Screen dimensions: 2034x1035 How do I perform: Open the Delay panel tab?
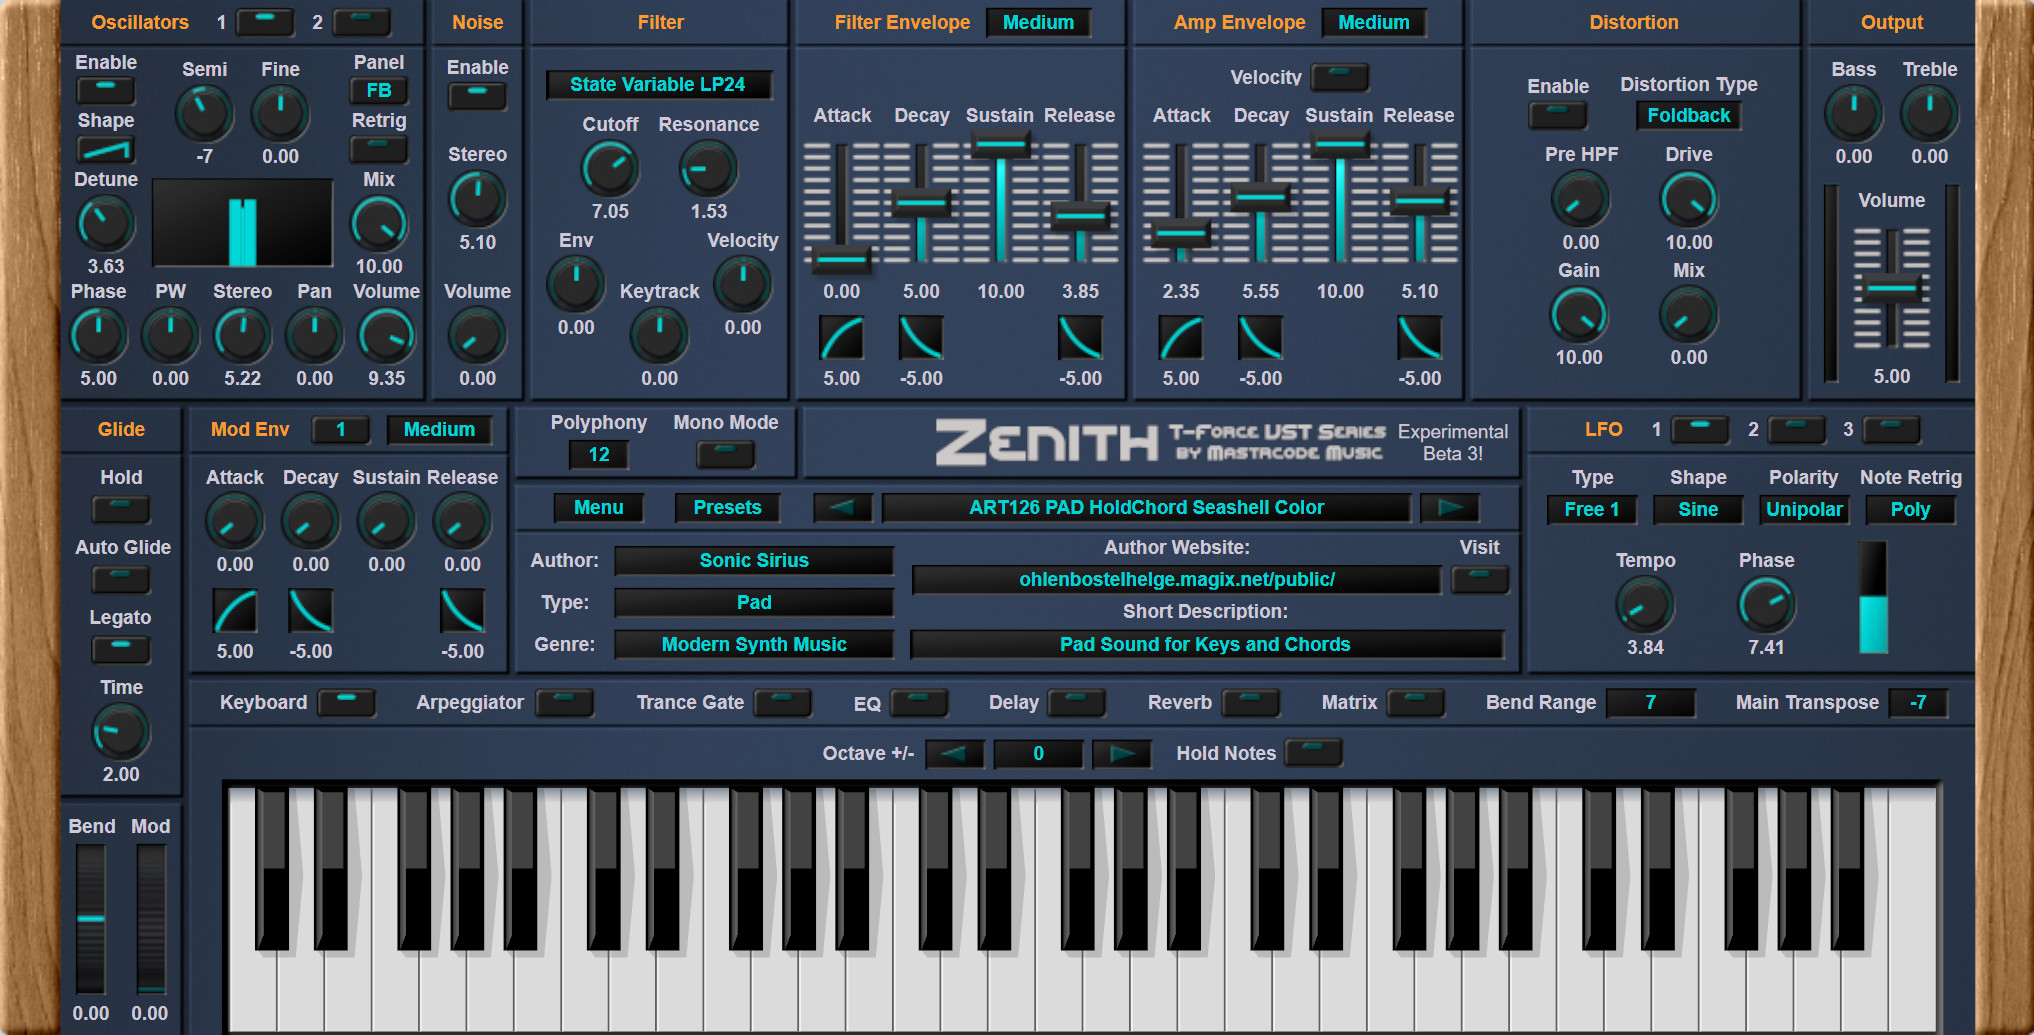[1076, 702]
